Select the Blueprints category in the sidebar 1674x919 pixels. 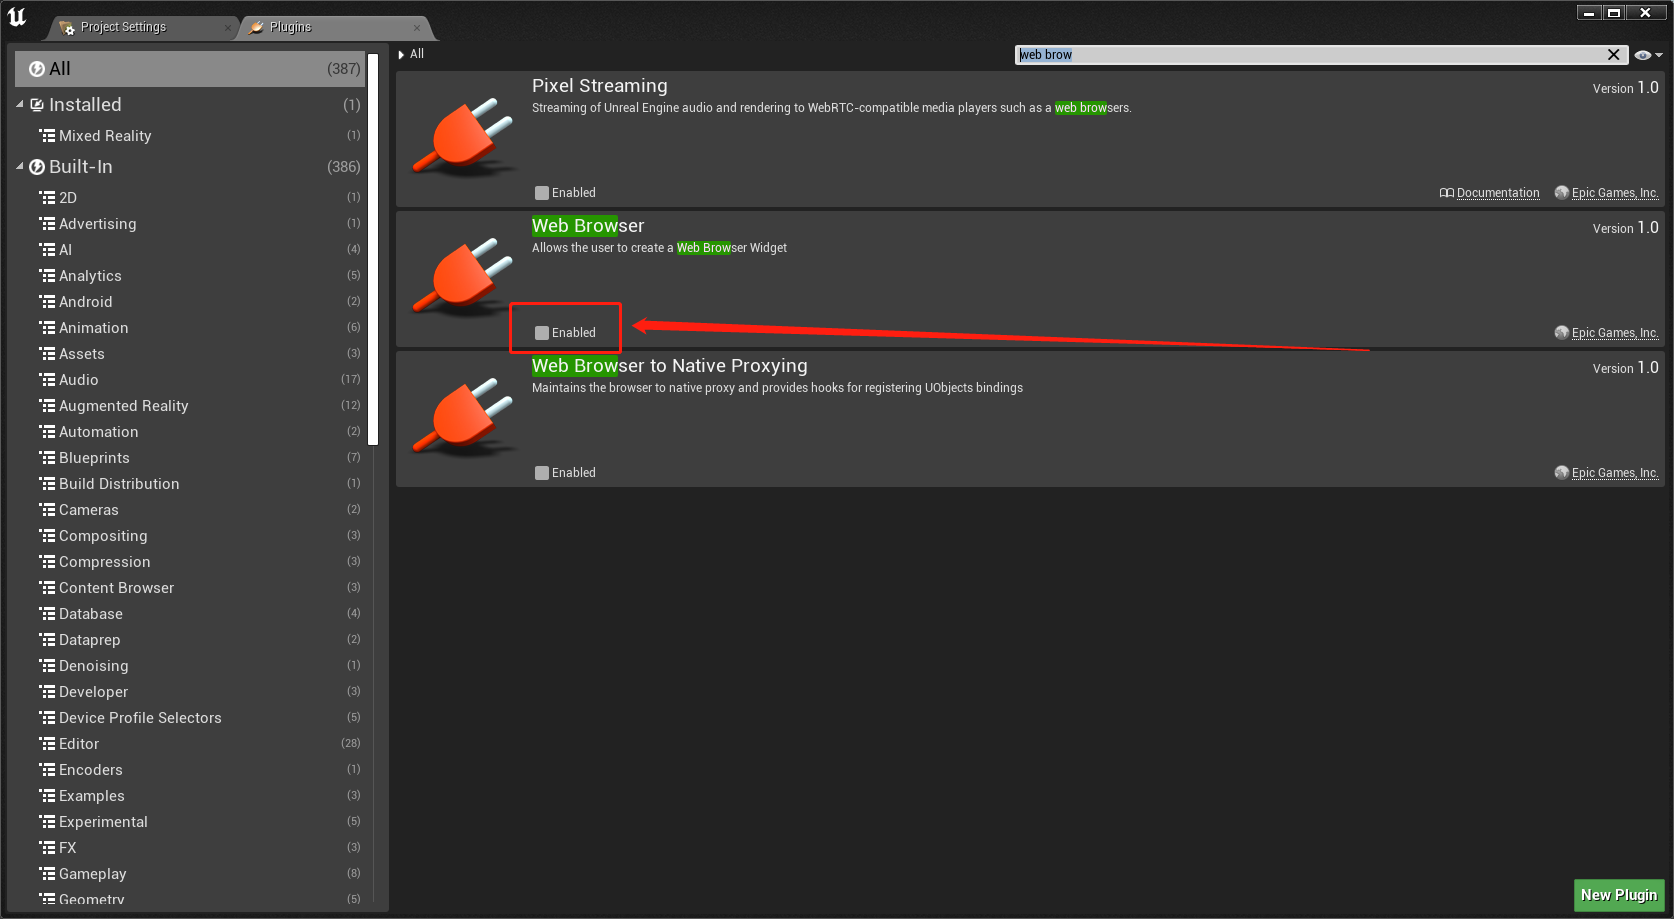click(x=92, y=457)
